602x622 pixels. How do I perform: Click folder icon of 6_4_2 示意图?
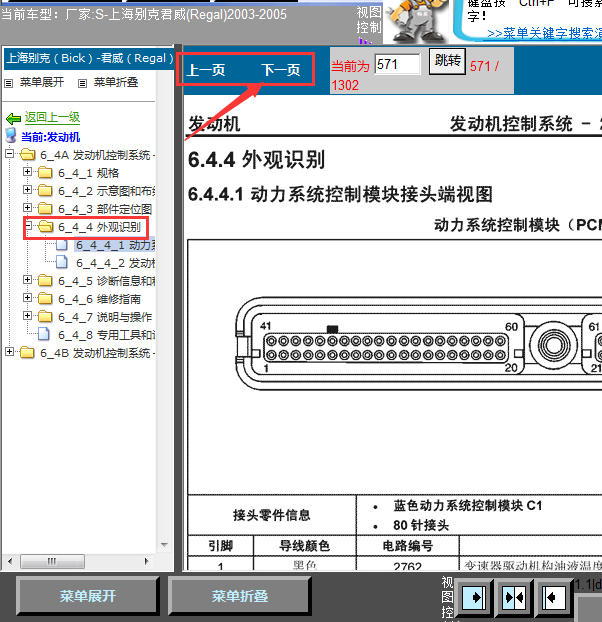45,191
